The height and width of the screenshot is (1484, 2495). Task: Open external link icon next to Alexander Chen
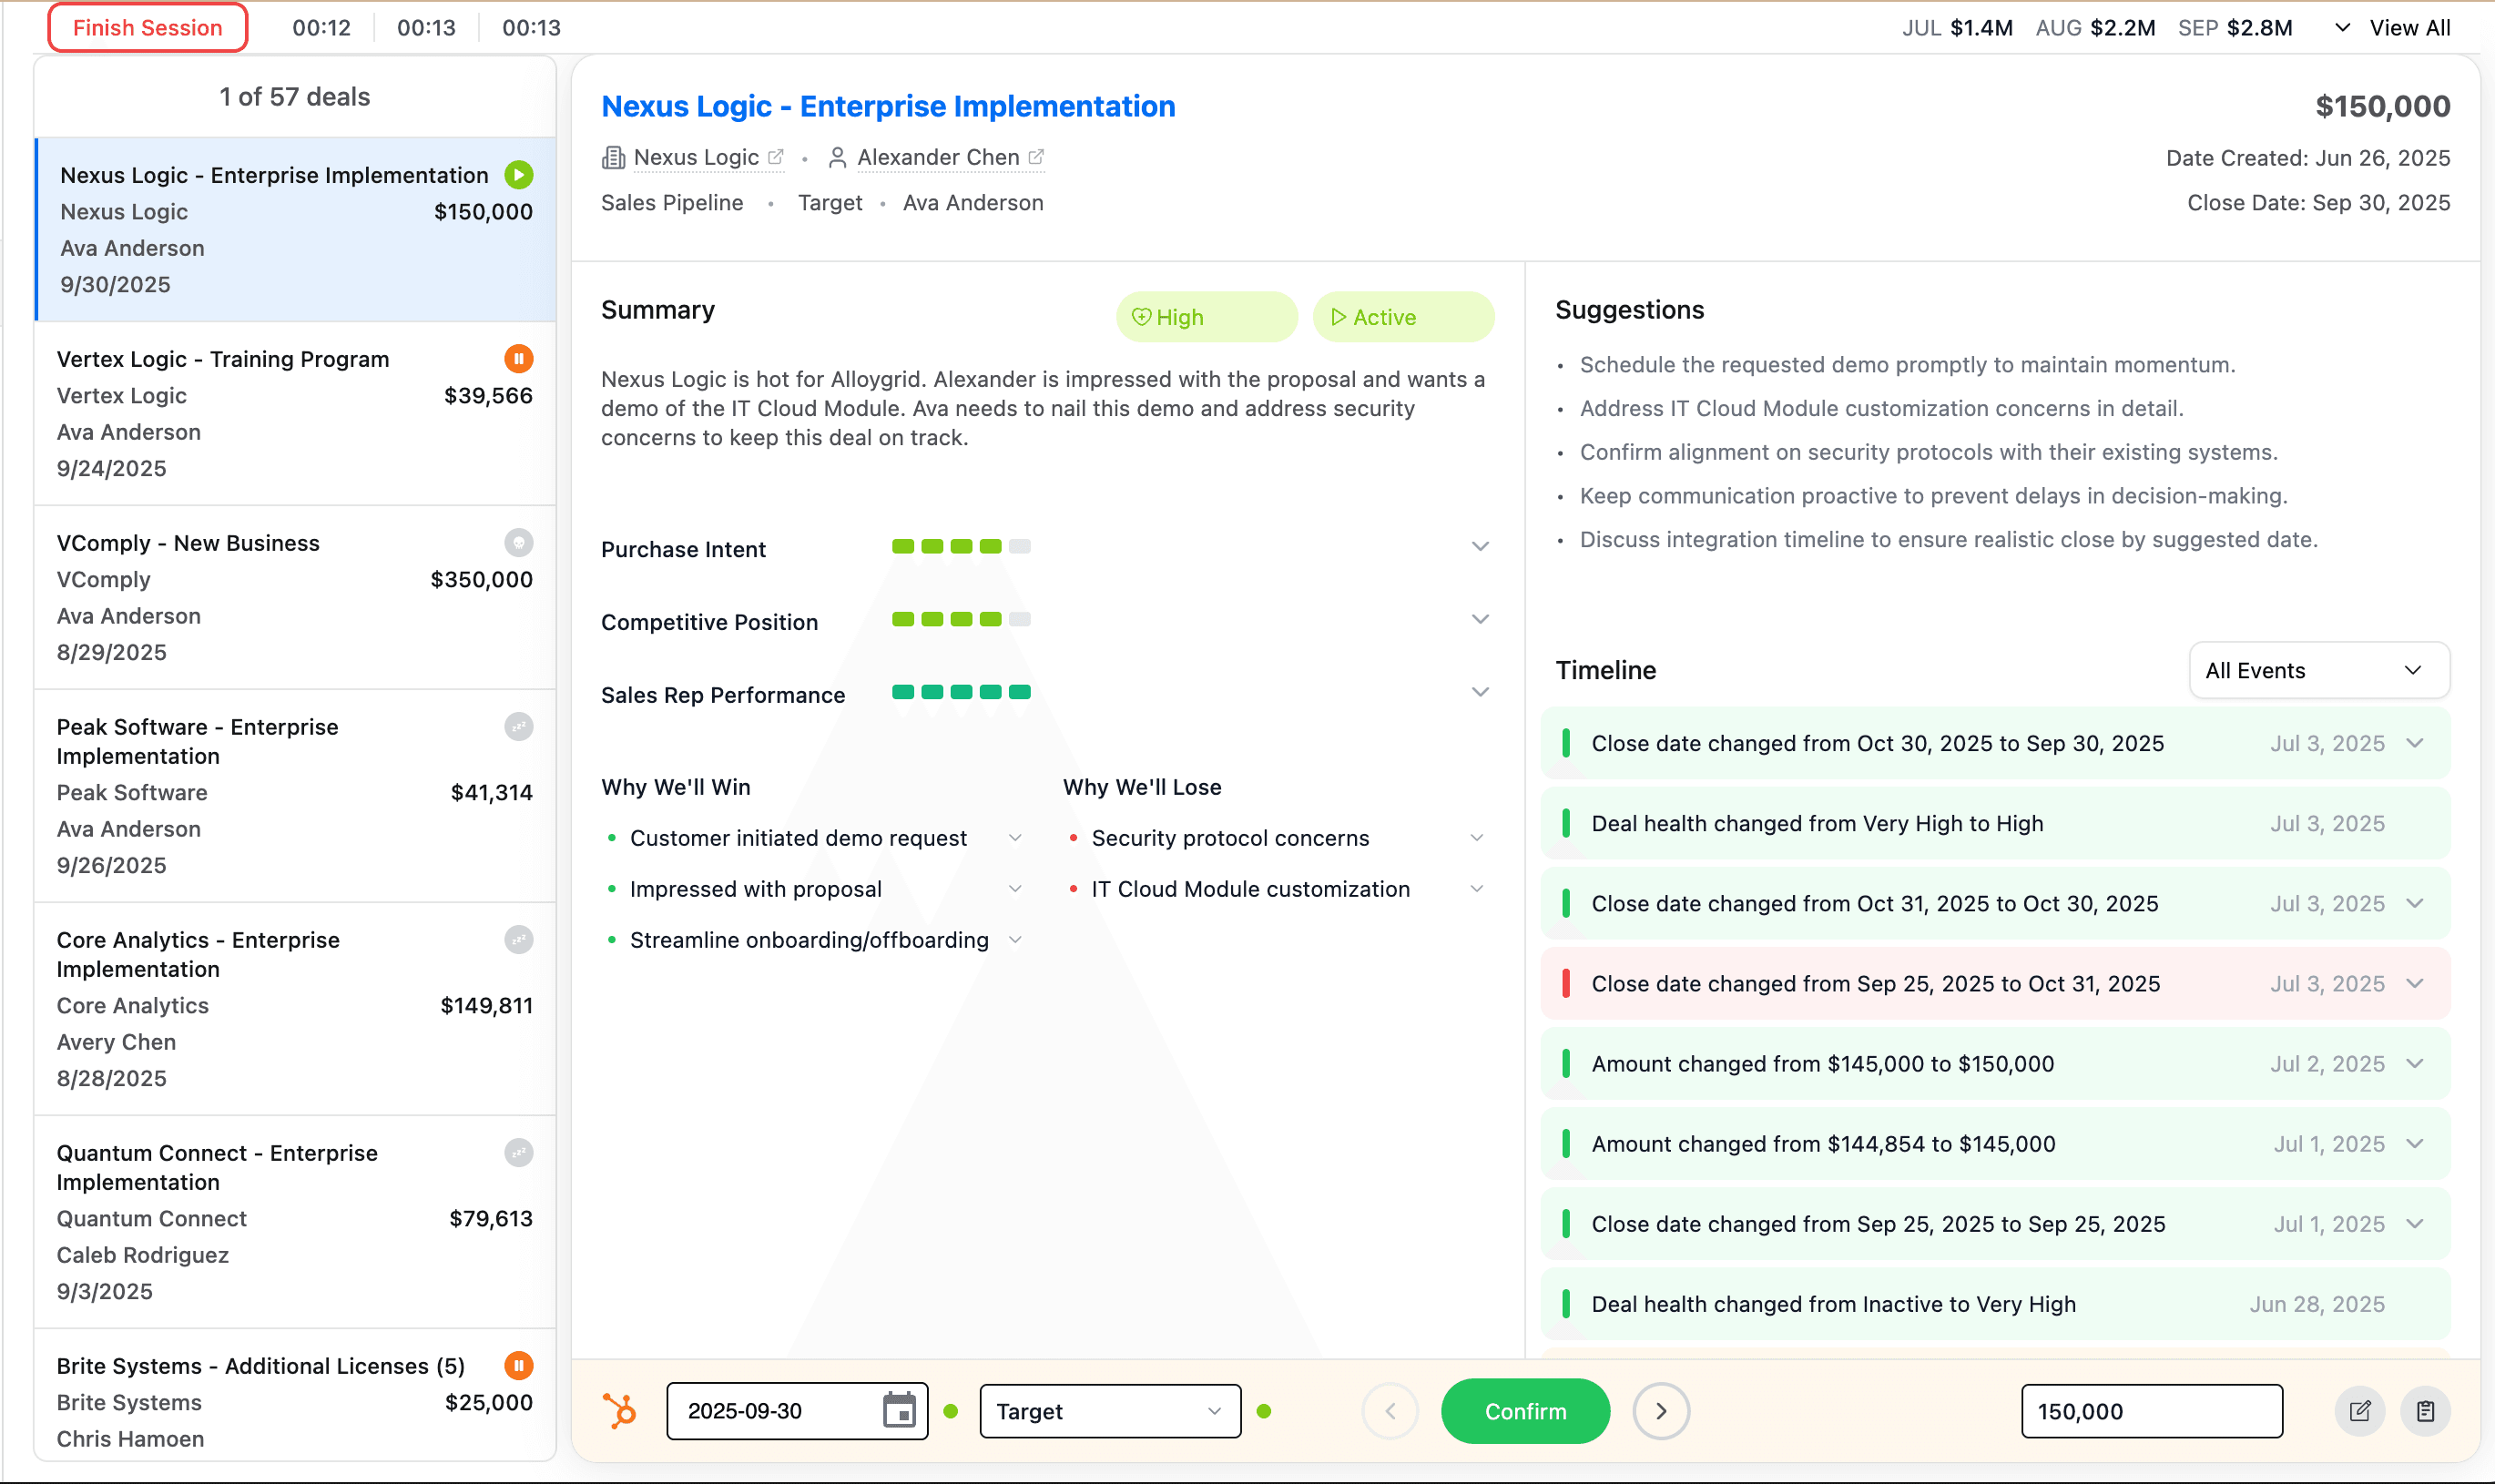(x=1036, y=157)
